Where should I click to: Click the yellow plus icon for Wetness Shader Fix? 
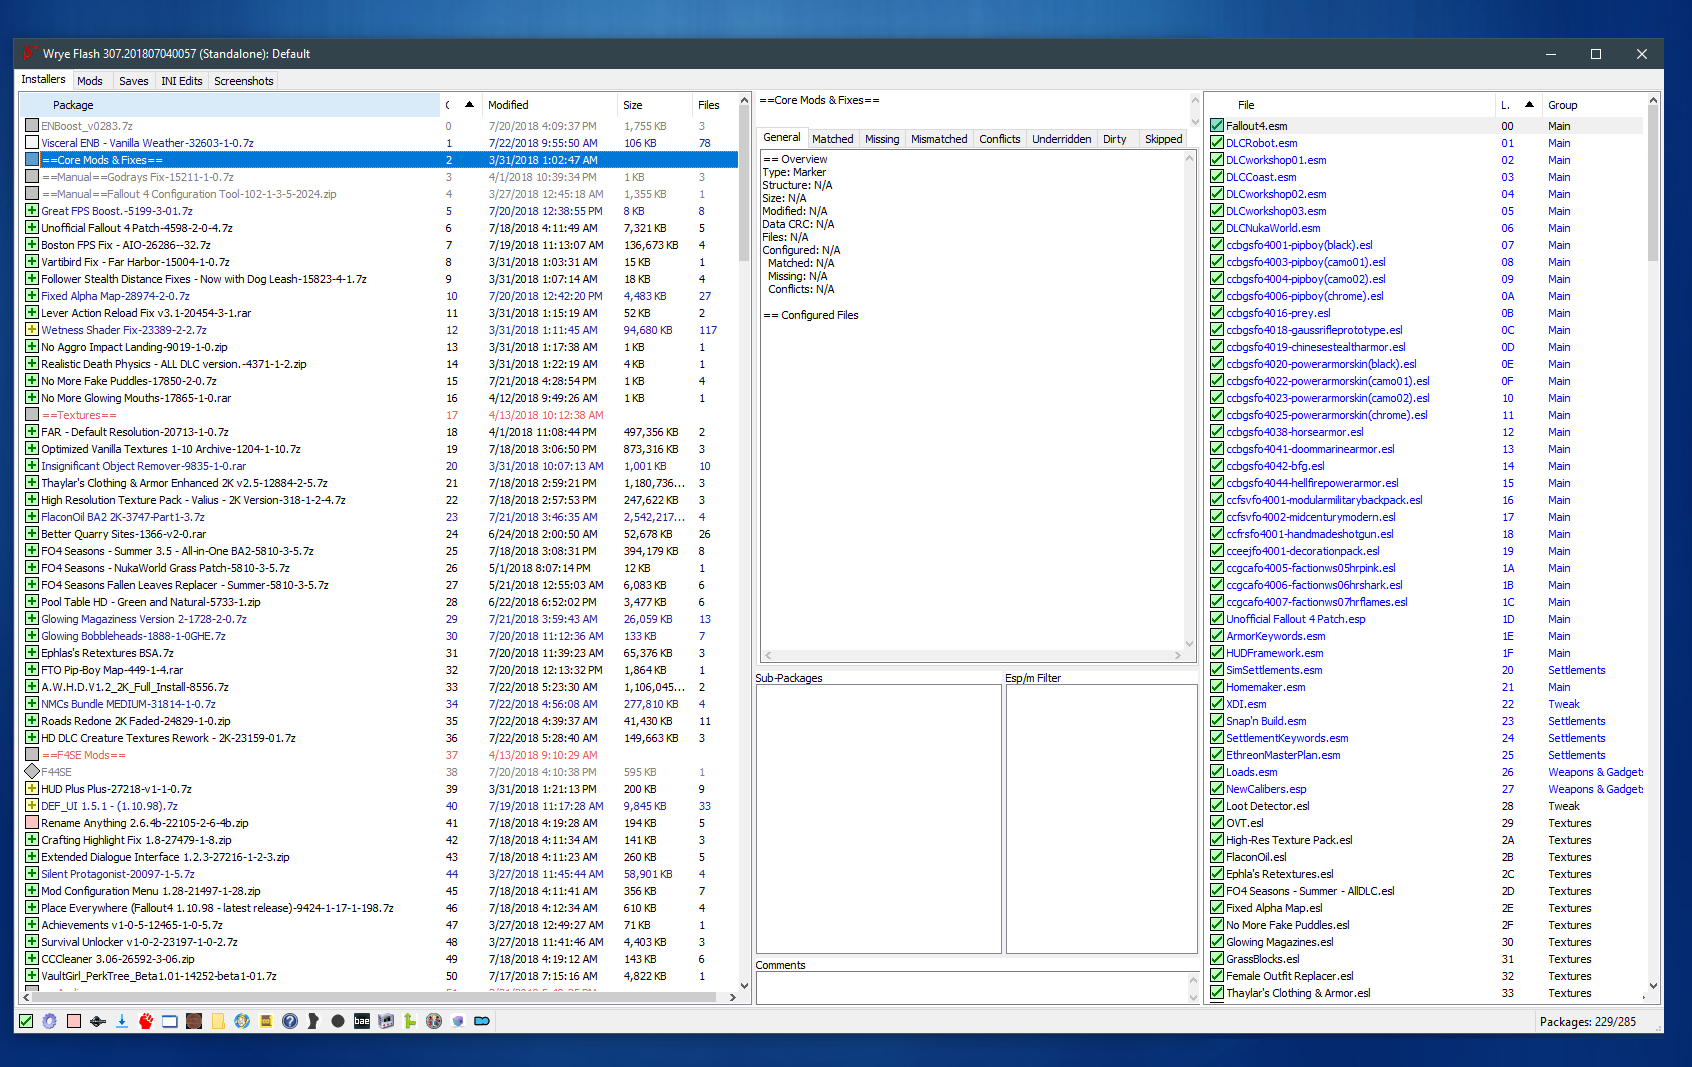[32, 330]
